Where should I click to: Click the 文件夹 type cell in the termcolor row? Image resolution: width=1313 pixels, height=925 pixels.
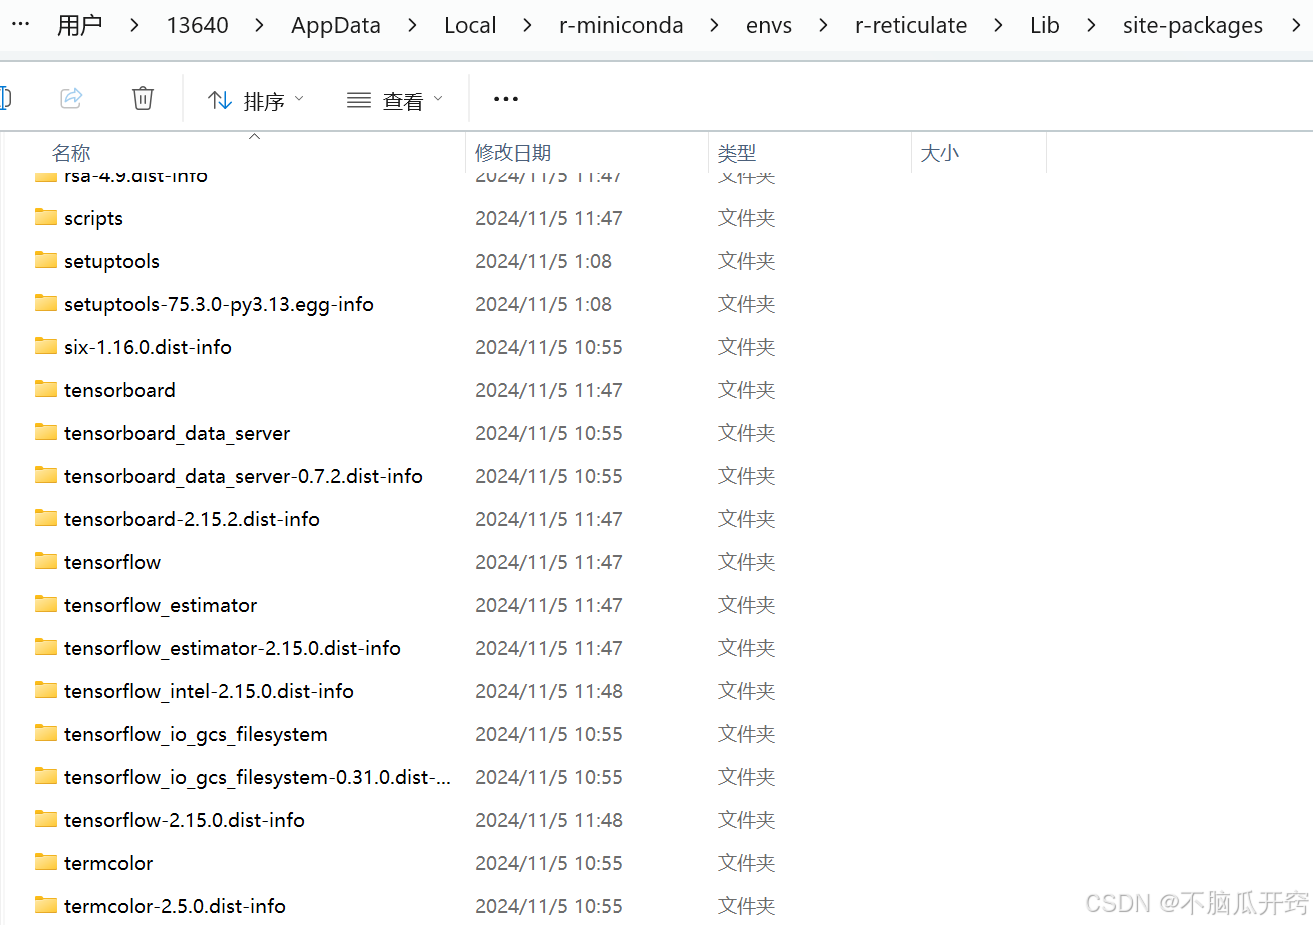coord(747,863)
